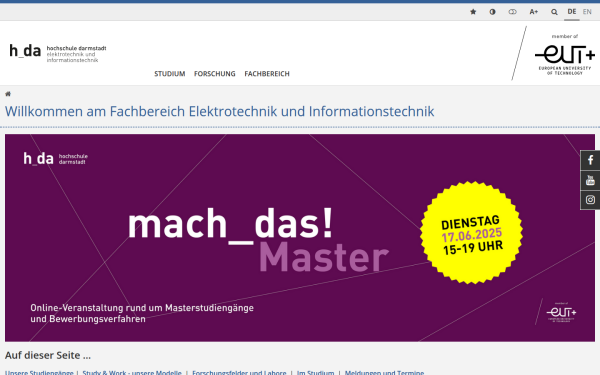
Task: Open the search magnifier icon
Action: tap(554, 12)
